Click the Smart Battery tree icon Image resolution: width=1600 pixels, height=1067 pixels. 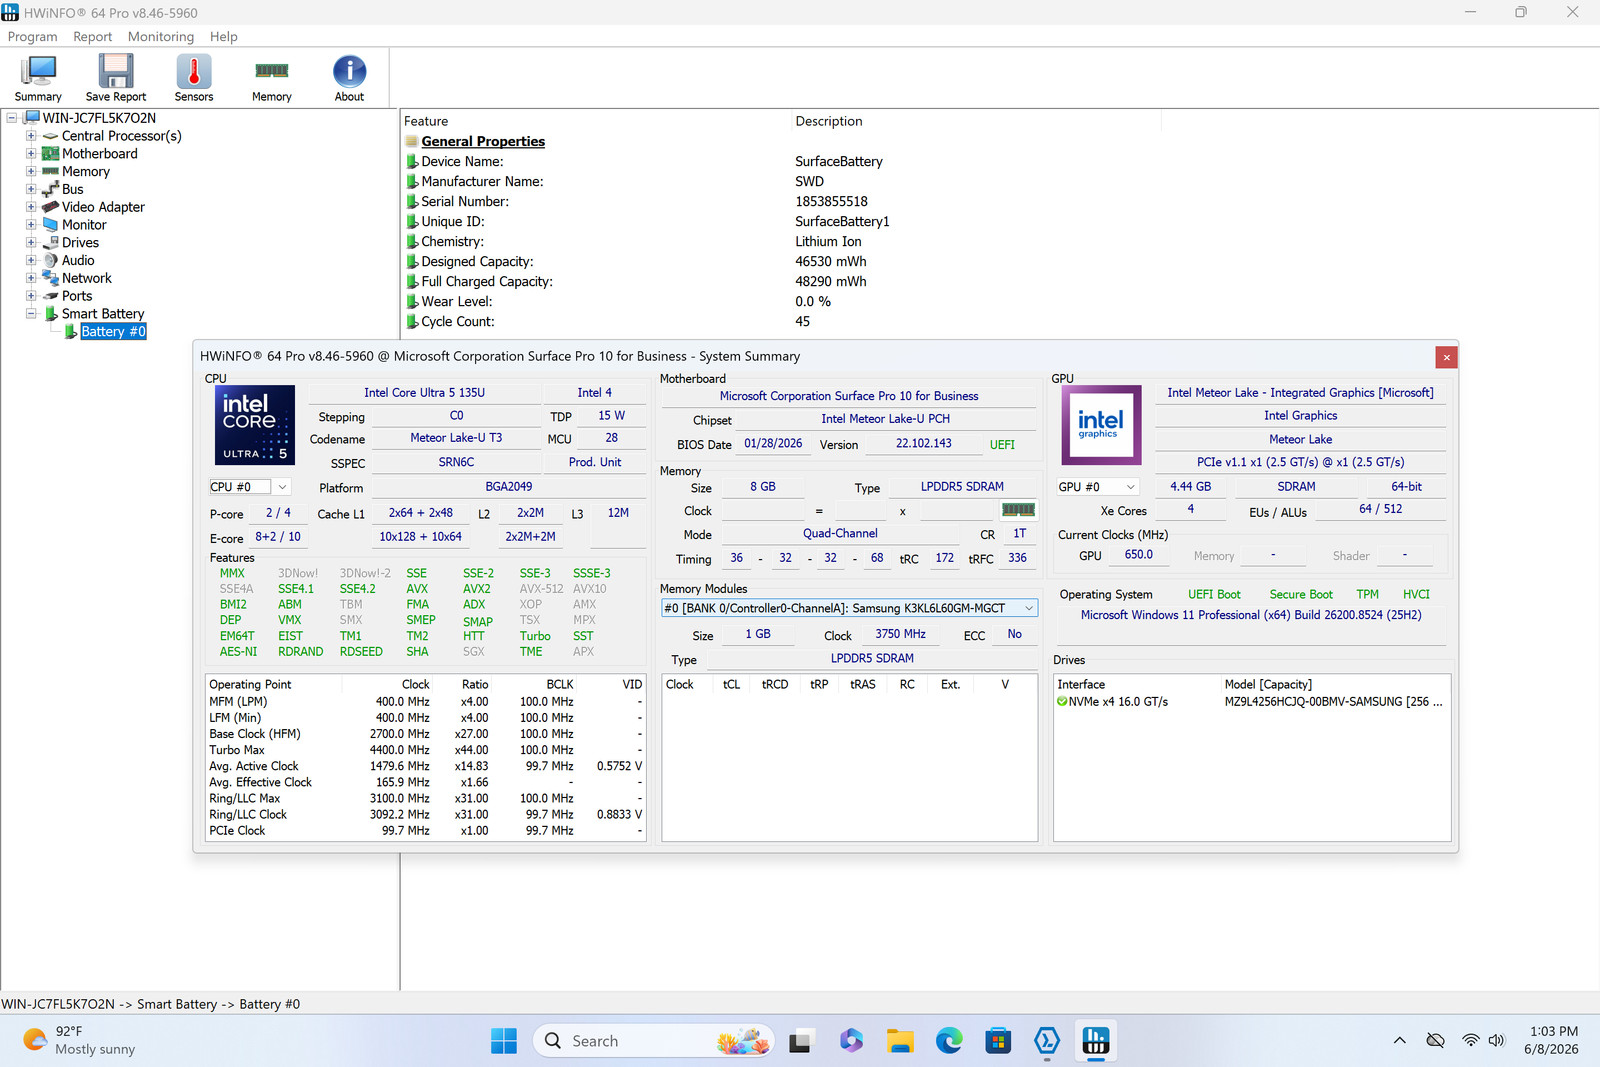tap(51, 314)
